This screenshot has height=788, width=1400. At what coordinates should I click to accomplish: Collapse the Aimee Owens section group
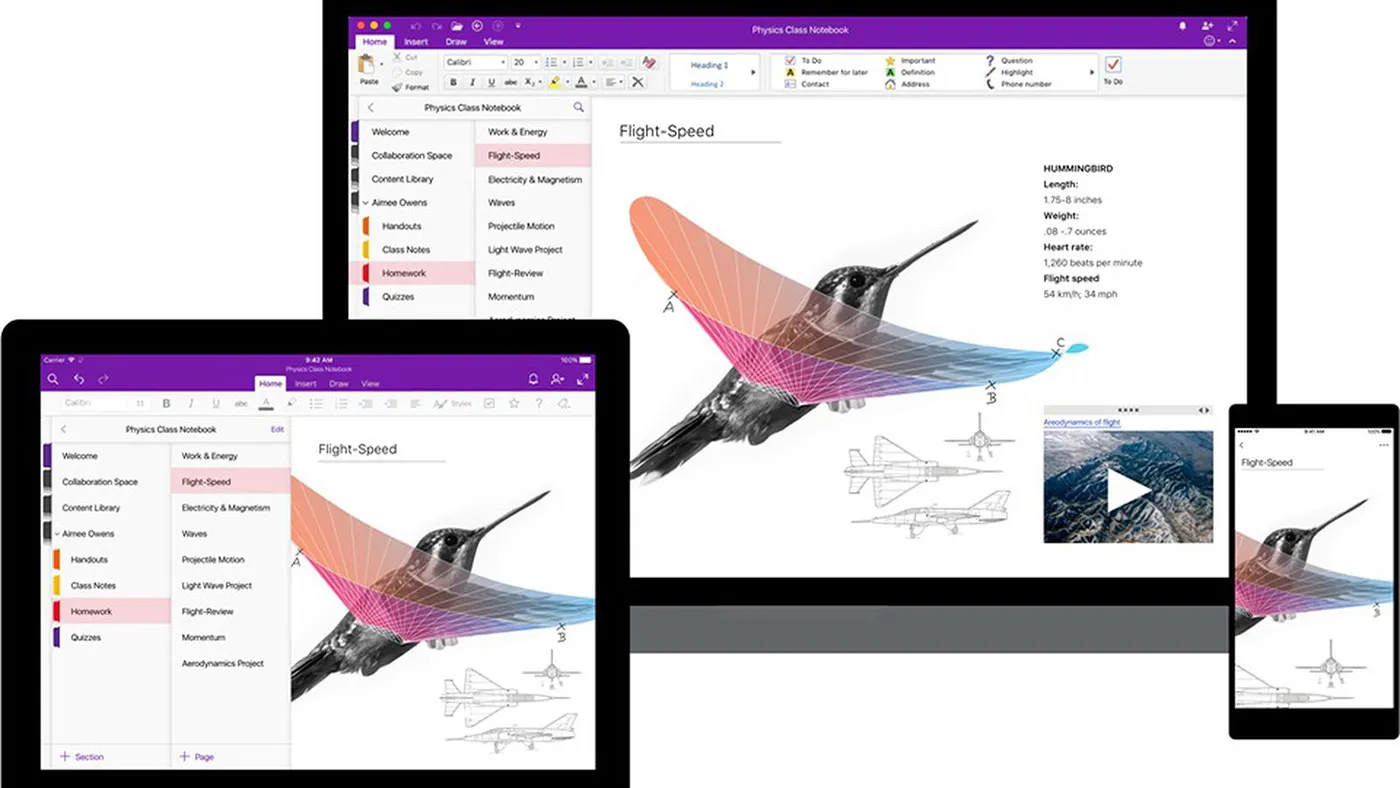point(366,202)
